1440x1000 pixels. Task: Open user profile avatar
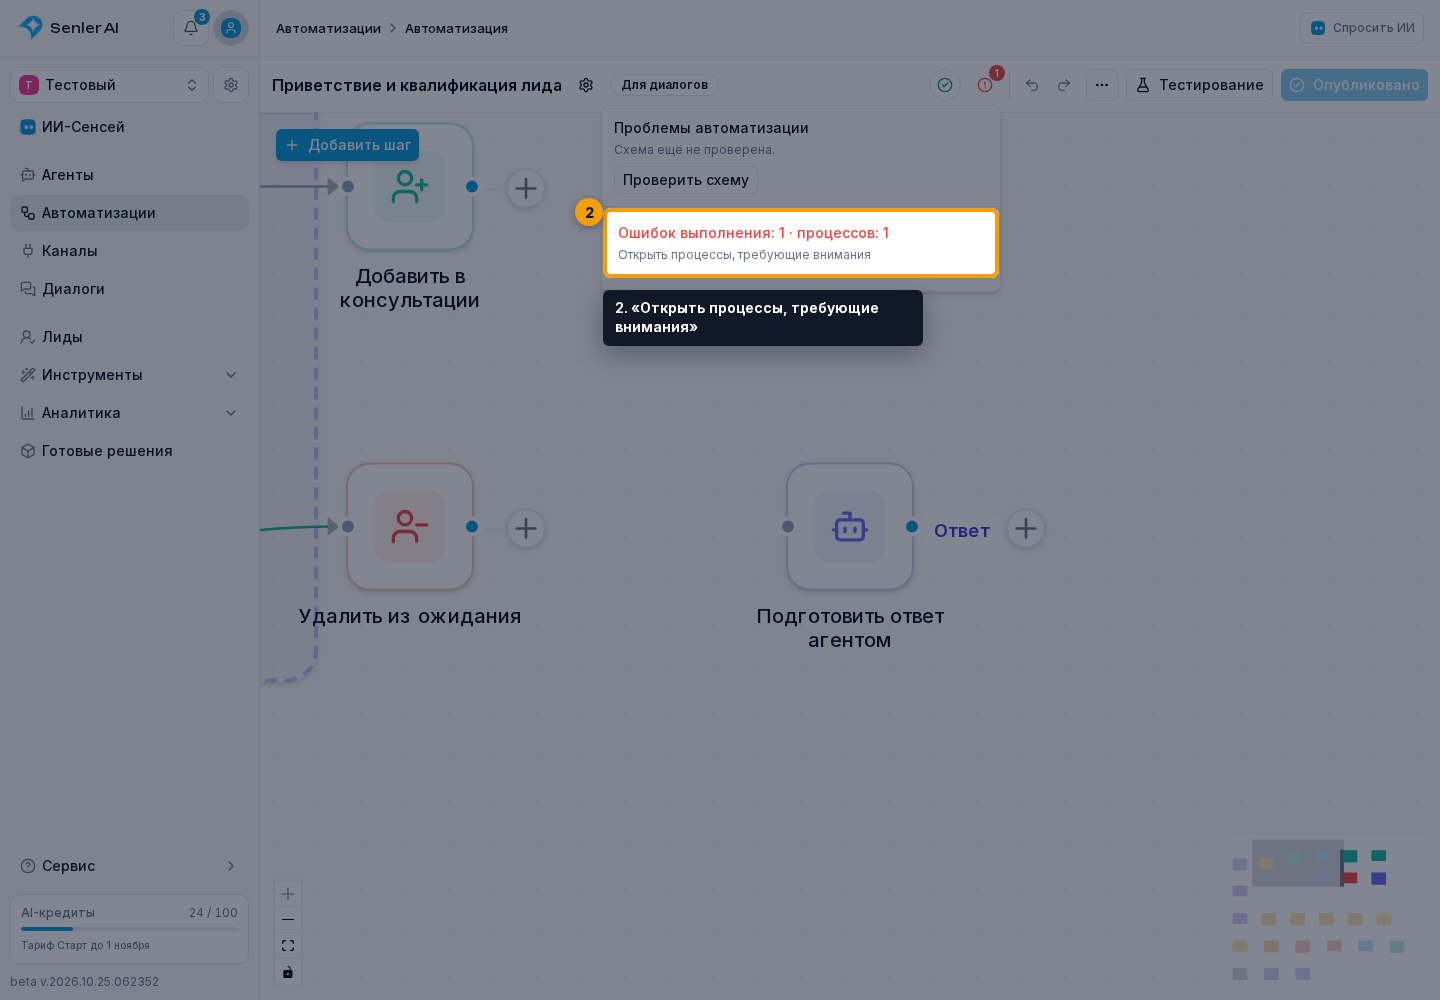point(231,28)
